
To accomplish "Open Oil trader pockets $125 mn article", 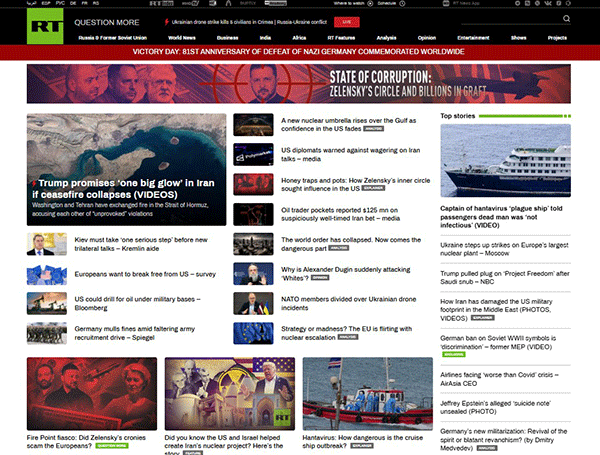I will click(341, 214).
